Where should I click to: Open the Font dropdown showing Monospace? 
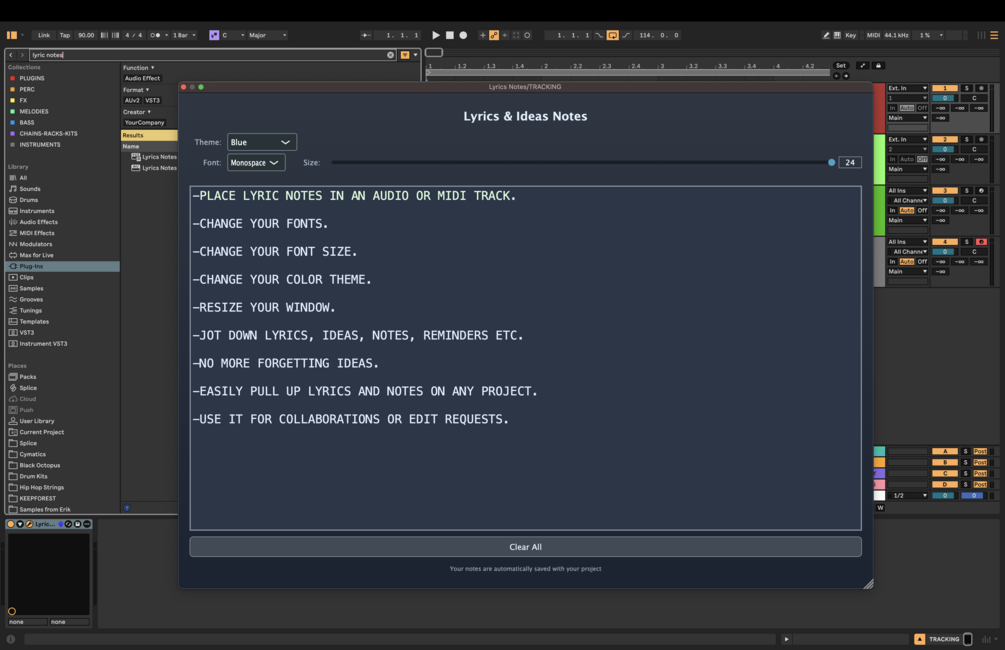tap(256, 163)
